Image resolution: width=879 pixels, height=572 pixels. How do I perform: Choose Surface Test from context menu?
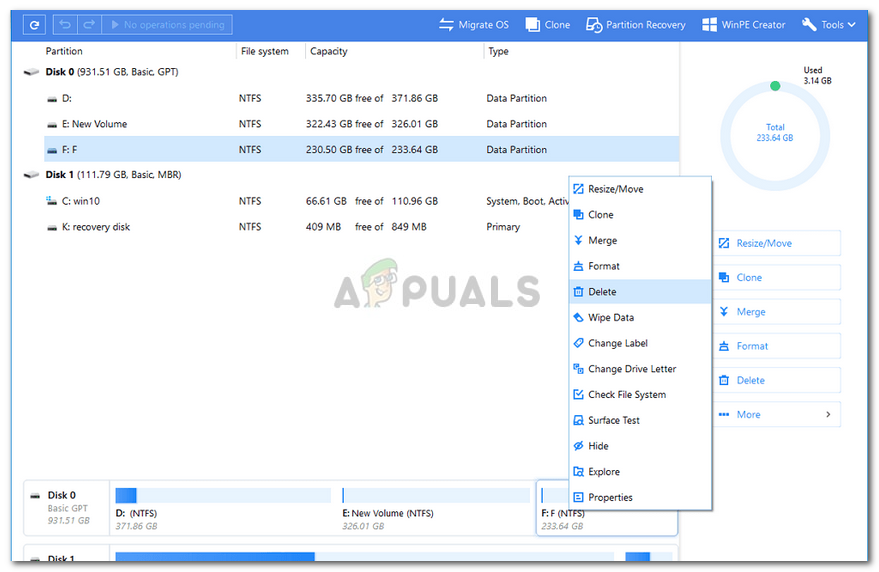640,421
